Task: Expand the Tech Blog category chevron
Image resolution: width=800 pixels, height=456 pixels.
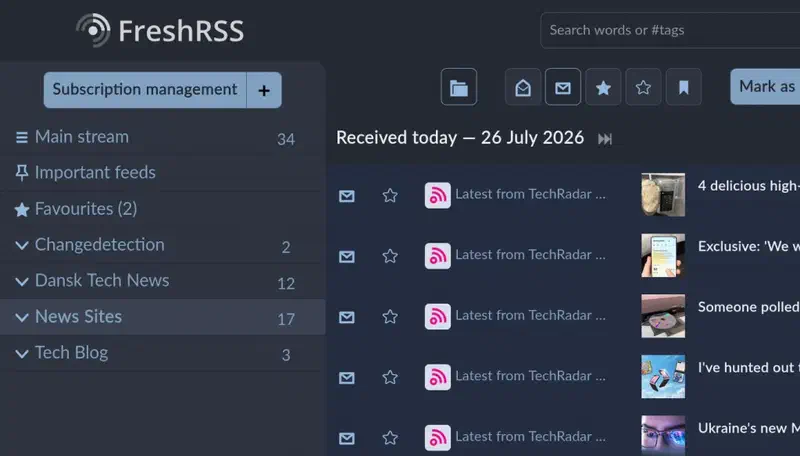Action: pyautogui.click(x=21, y=353)
